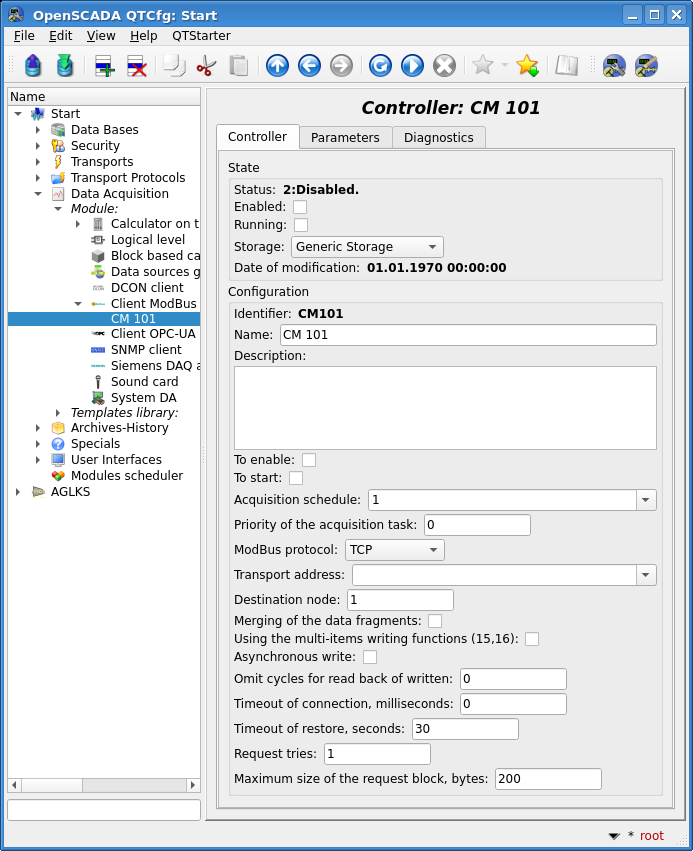Click the yellow star add-favorite icon

tap(527, 66)
